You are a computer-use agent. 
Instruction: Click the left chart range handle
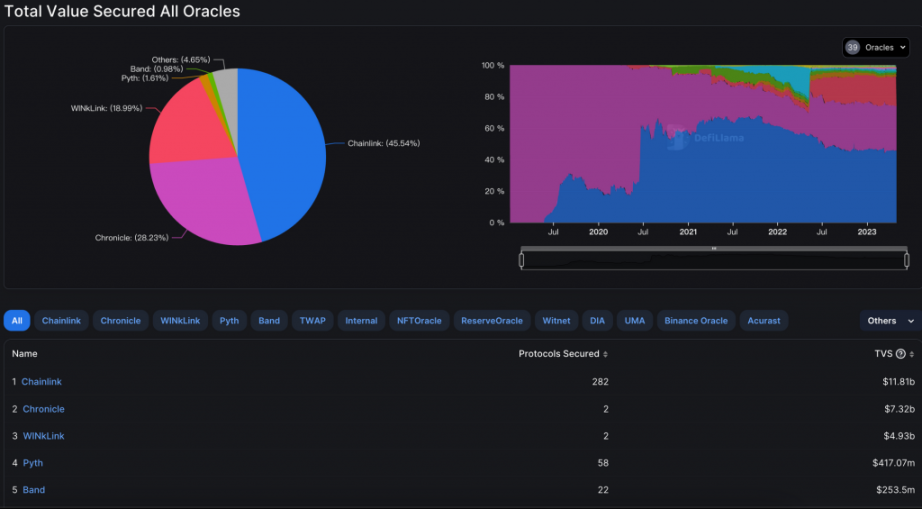pos(522,259)
